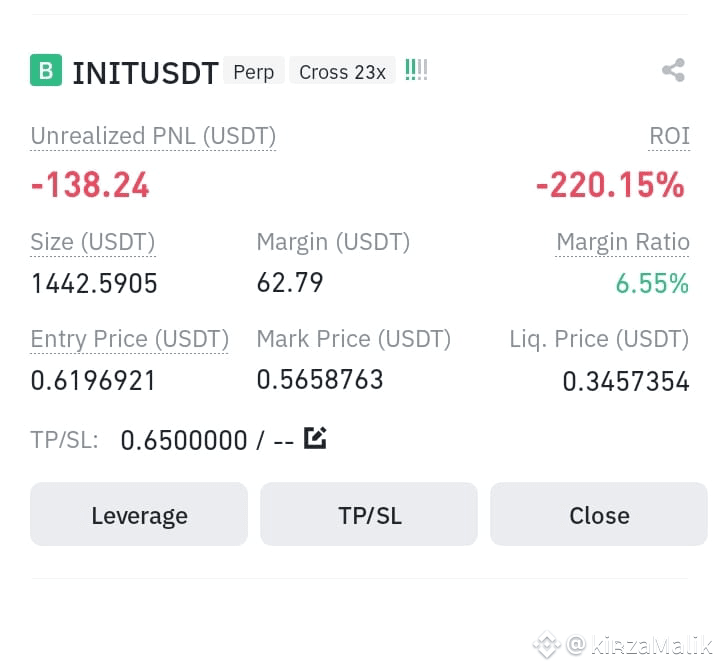Open the TP/SL edit pencil icon
This screenshot has height=670, width=720.
pos(315,438)
